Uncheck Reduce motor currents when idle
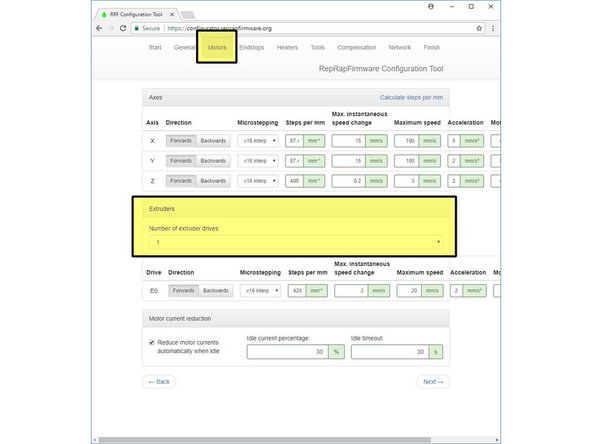This screenshot has width=592, height=444. pyautogui.click(x=151, y=342)
